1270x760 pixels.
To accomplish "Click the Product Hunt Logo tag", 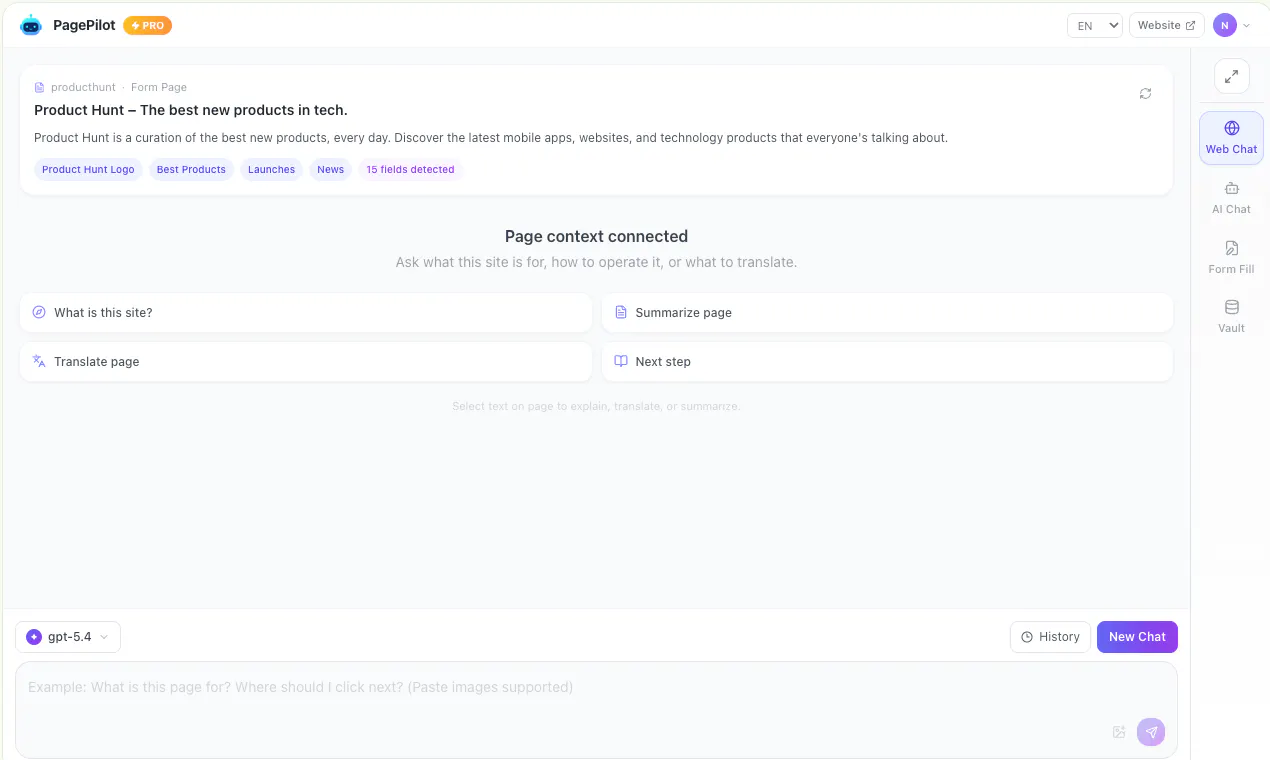I will tap(88, 169).
